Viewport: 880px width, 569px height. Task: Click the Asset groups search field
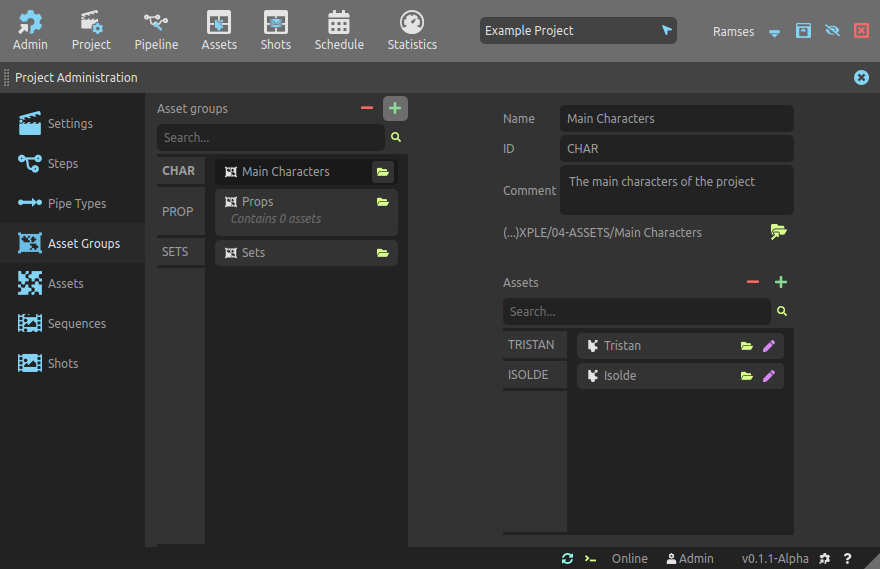click(x=270, y=138)
